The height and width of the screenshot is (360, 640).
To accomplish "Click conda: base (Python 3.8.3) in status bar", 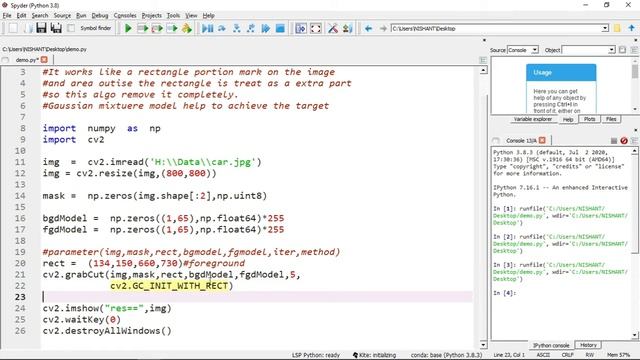I will tap(446, 355).
